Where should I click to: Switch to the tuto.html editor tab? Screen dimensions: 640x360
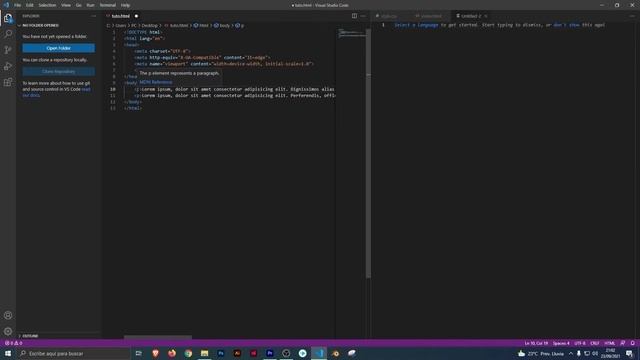[121, 16]
